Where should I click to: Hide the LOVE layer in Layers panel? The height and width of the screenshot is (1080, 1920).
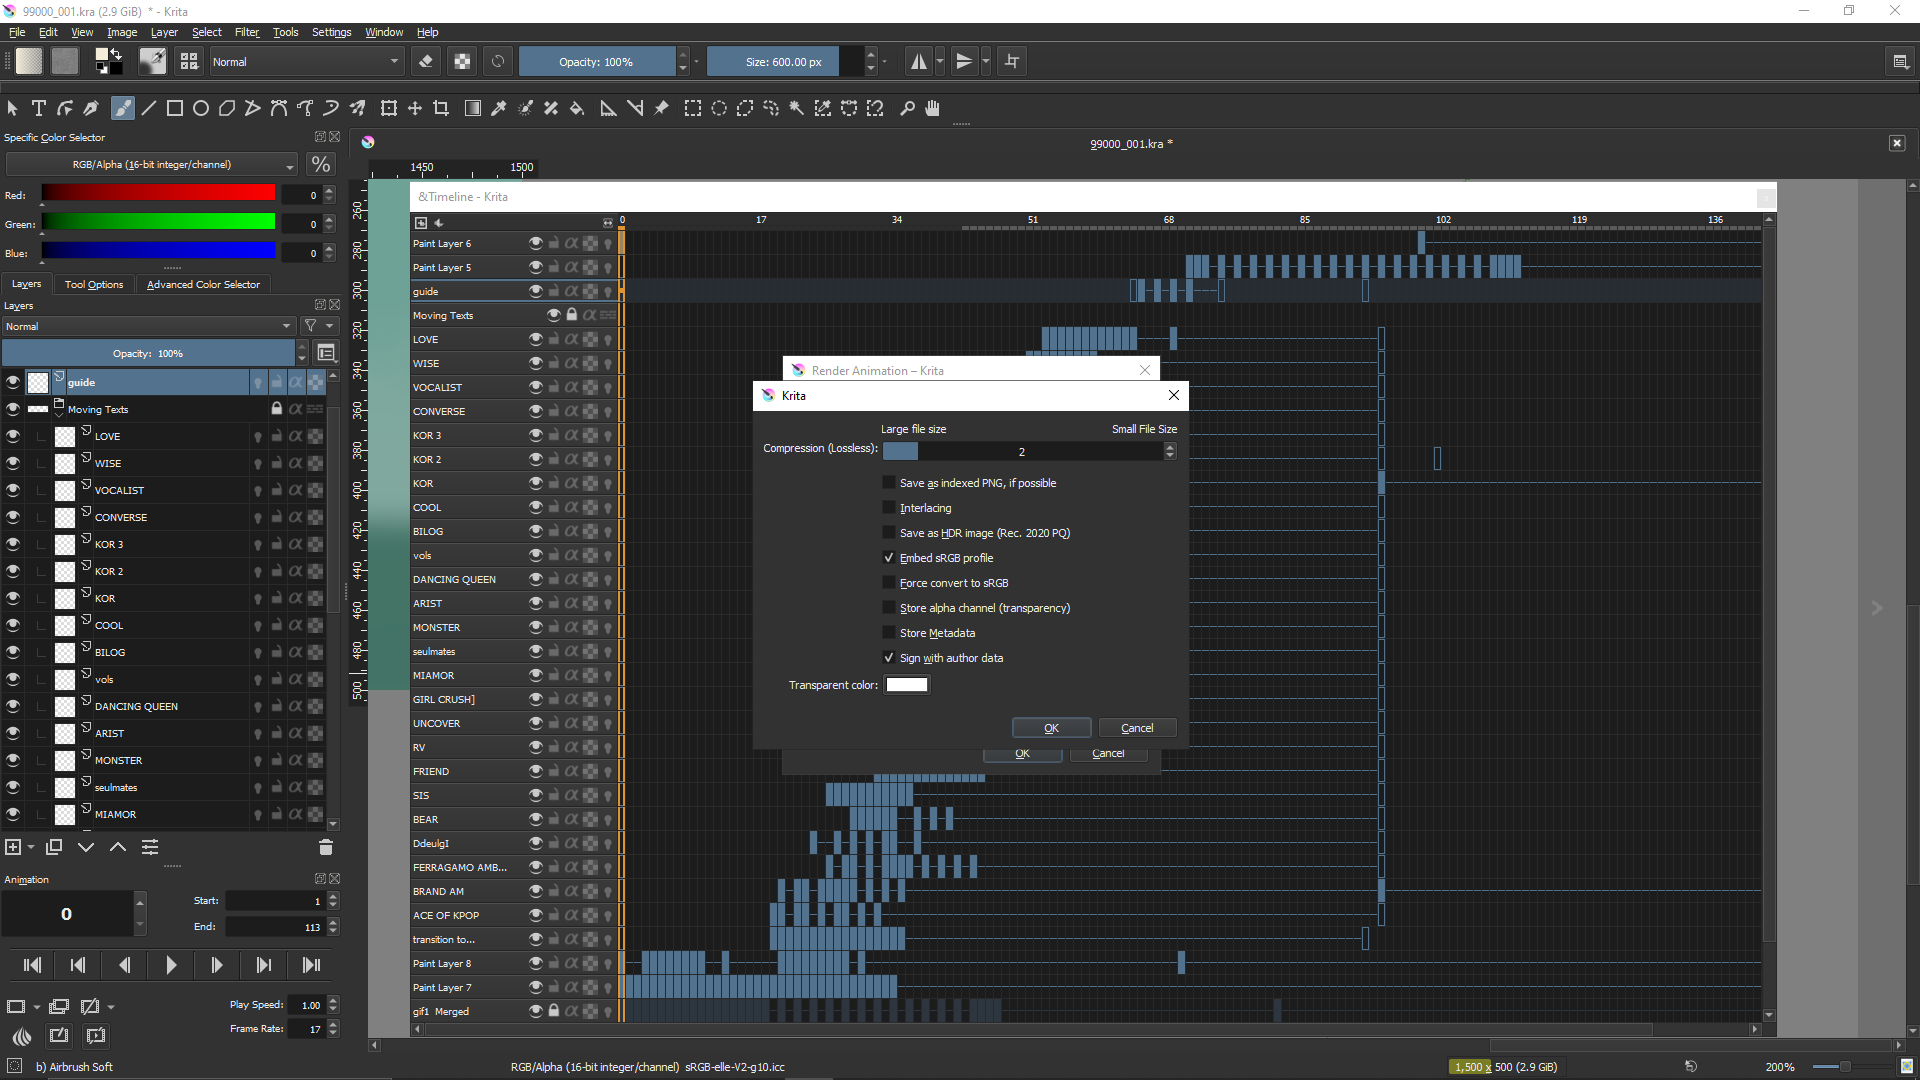(13, 436)
